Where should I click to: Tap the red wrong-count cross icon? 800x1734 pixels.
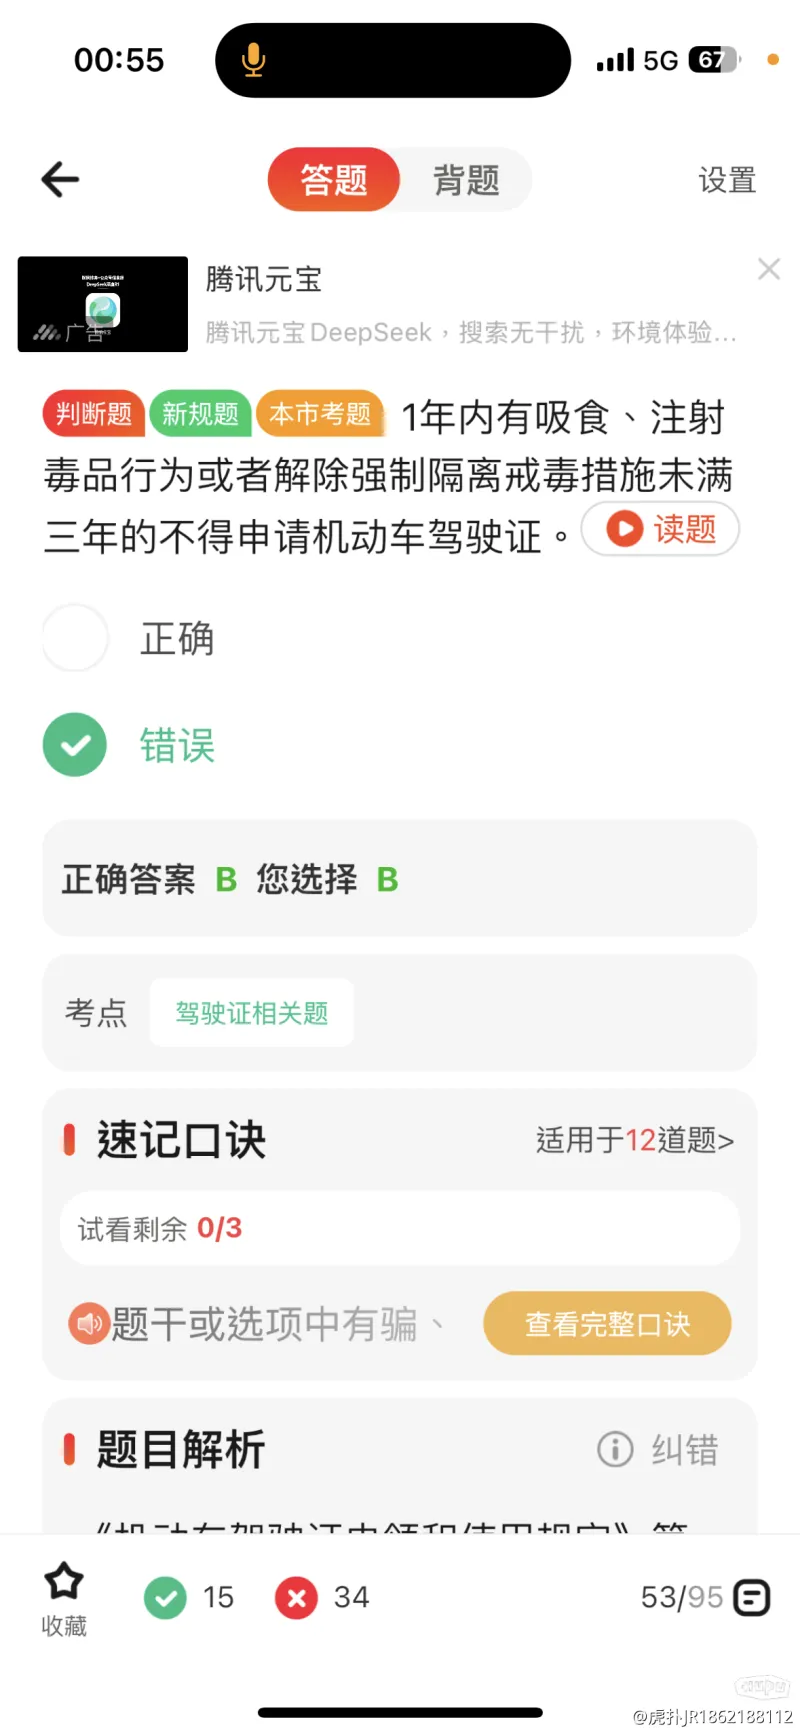point(297,1597)
